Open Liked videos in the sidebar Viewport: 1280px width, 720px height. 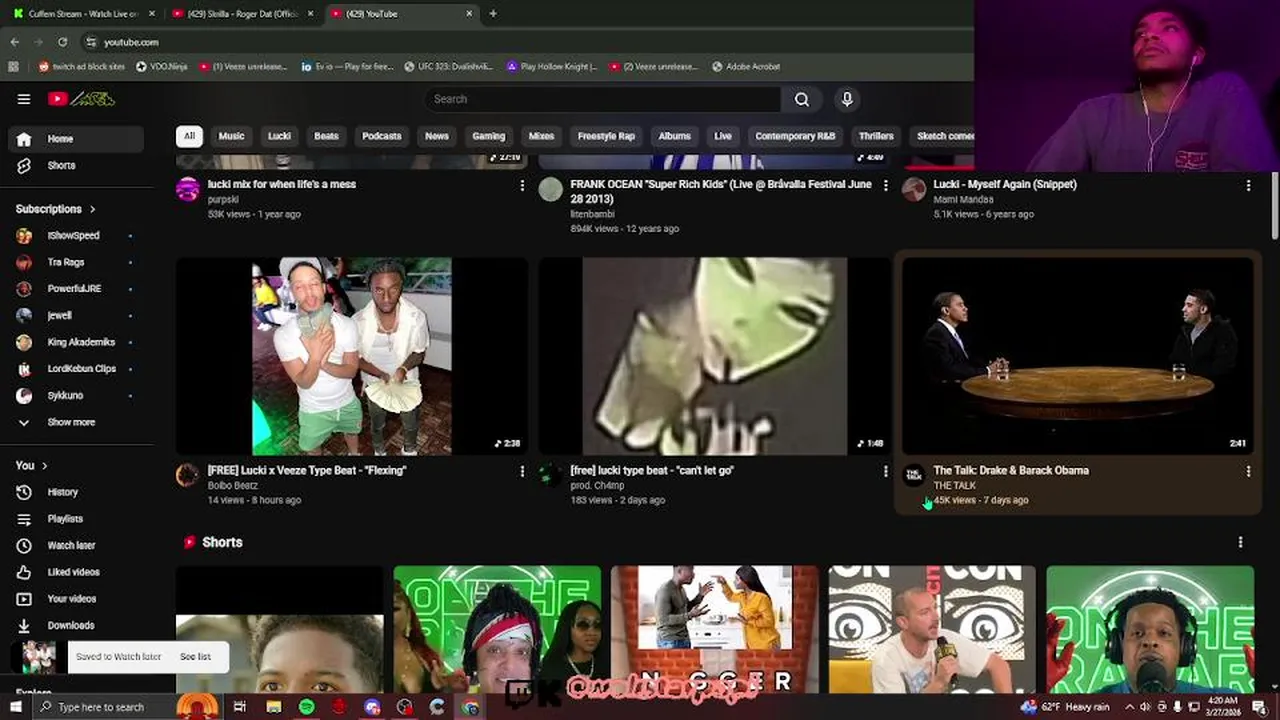tap(76, 572)
